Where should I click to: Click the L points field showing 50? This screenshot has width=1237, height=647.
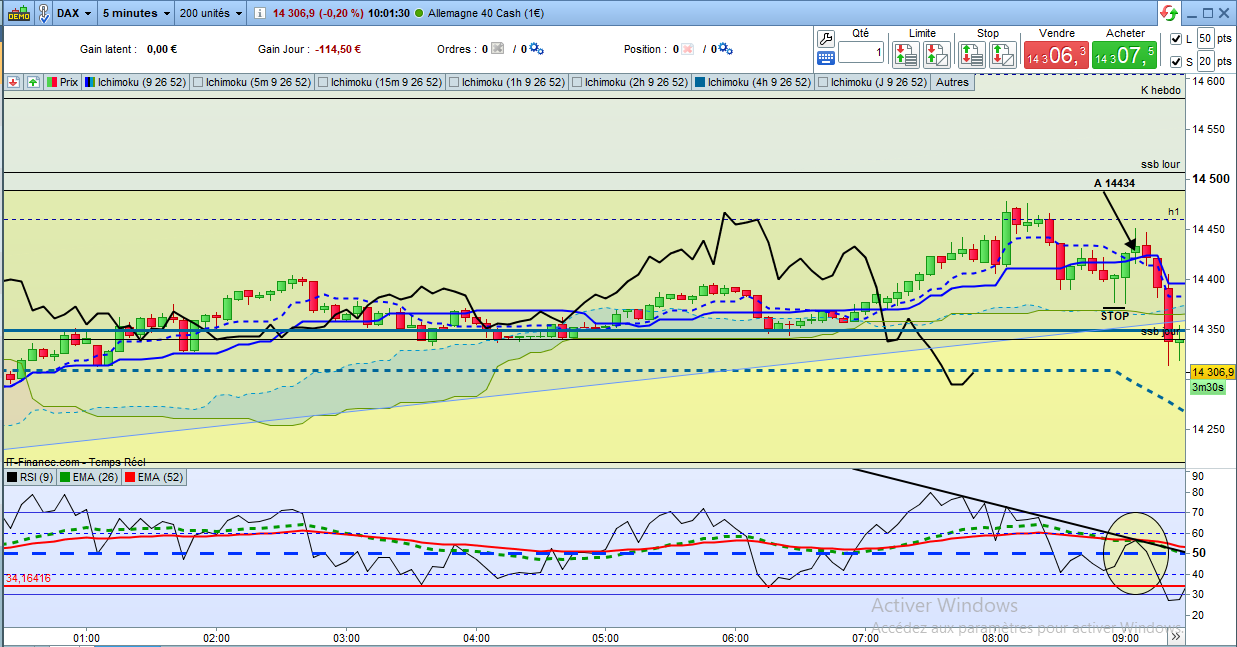pos(1205,38)
